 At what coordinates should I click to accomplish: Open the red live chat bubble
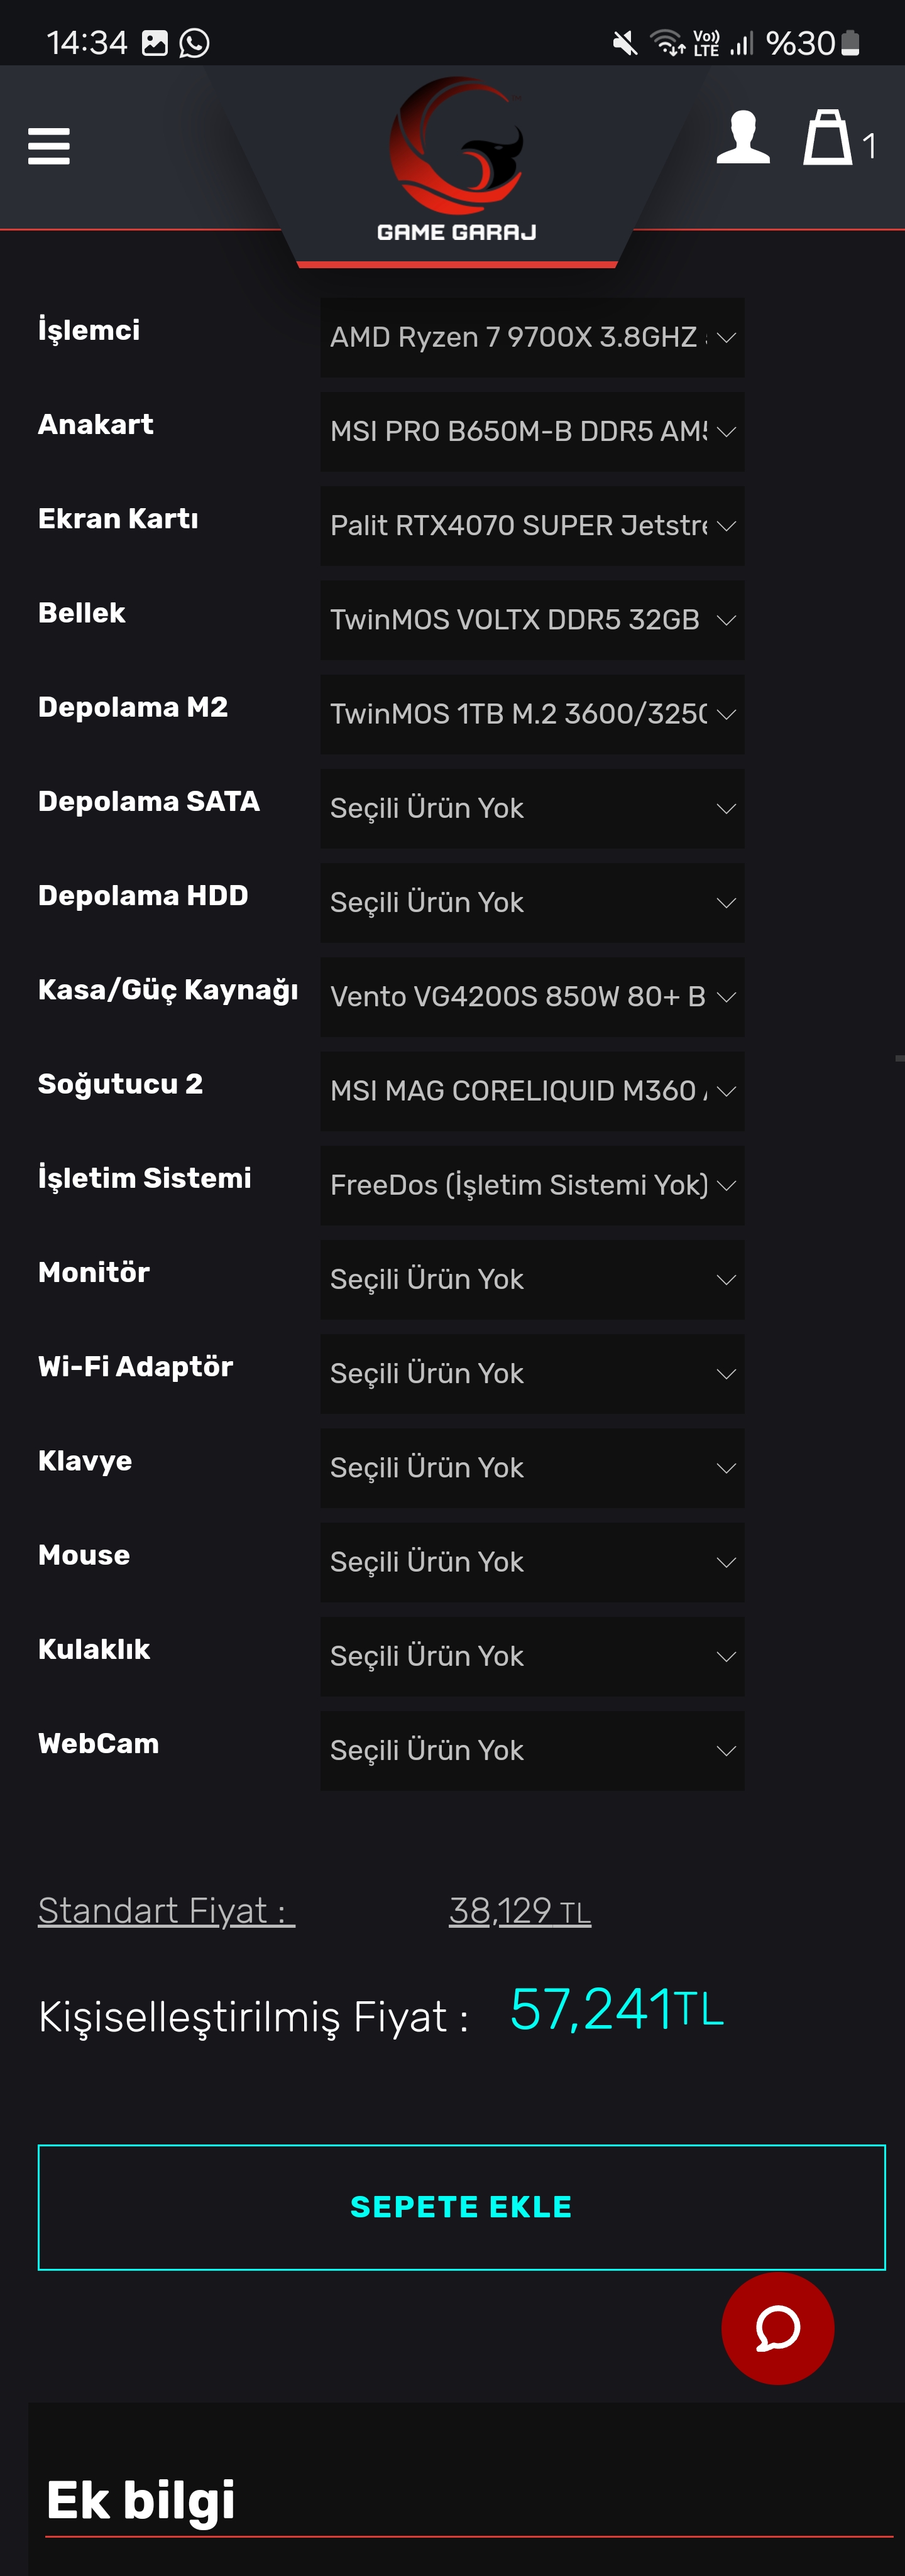(x=777, y=2327)
